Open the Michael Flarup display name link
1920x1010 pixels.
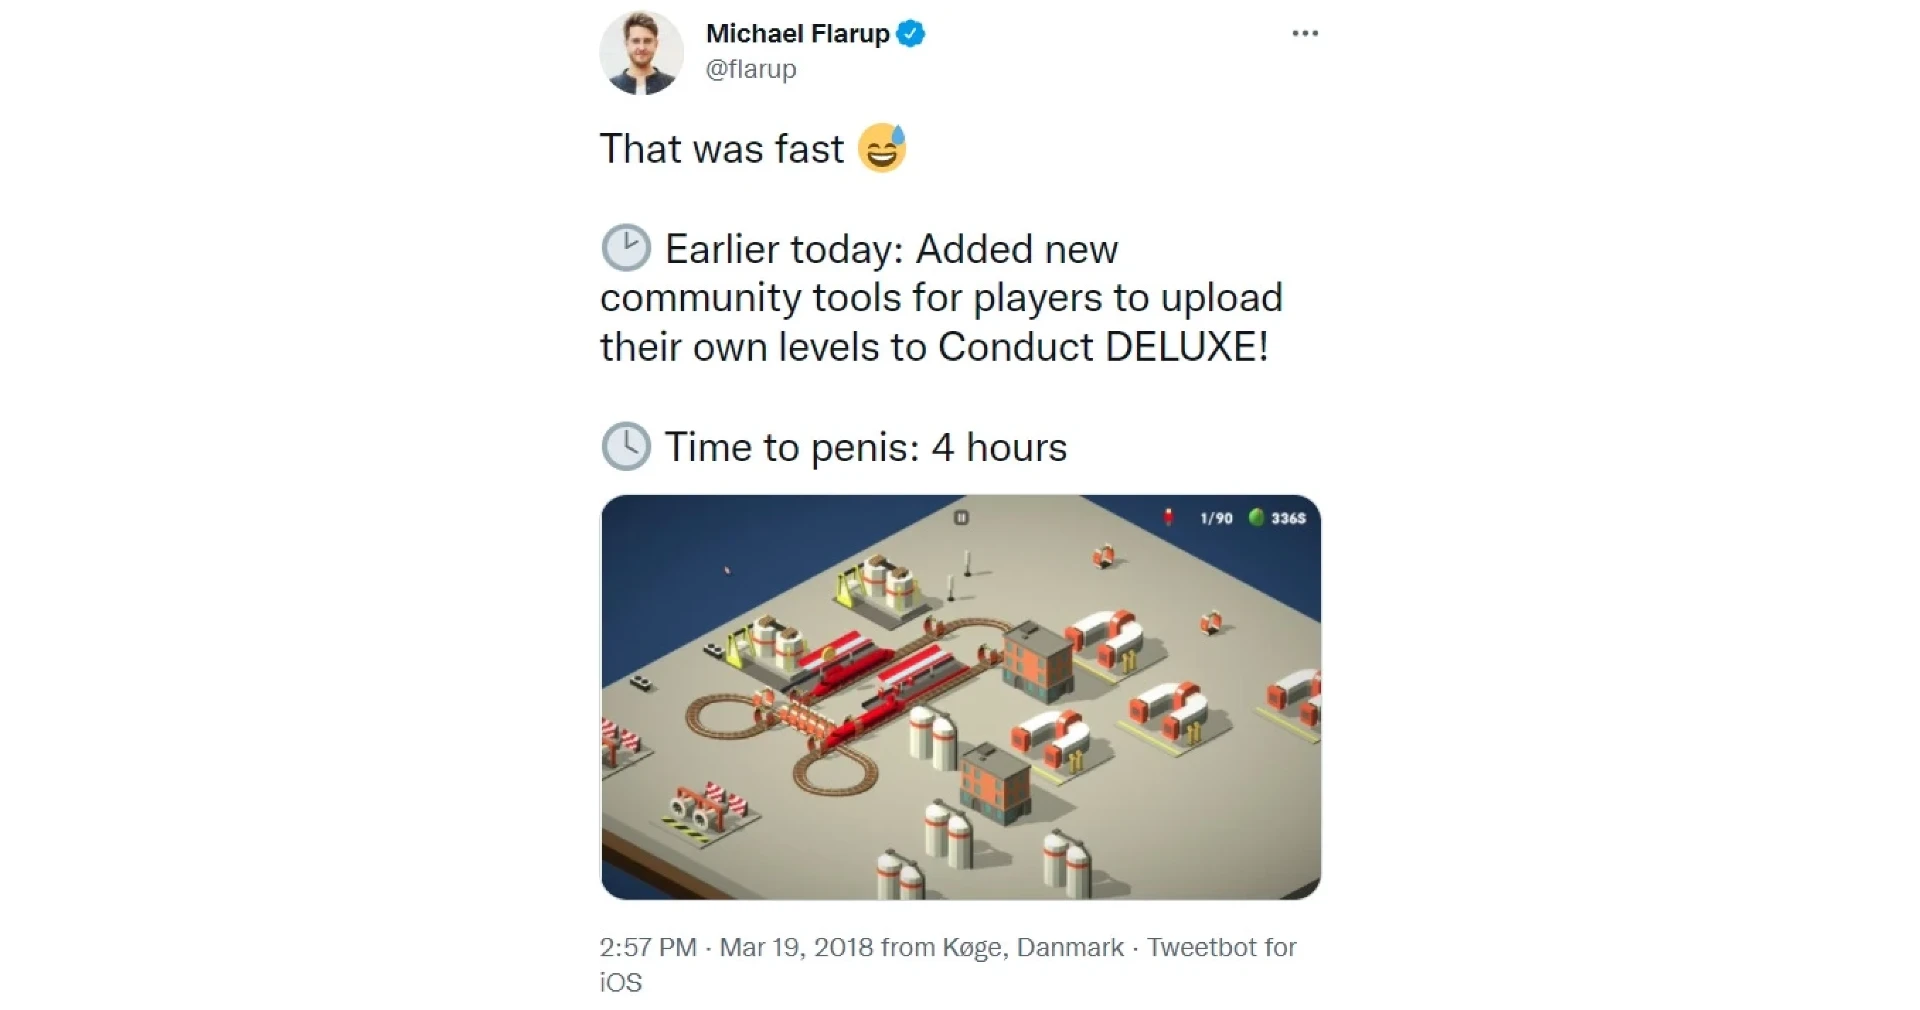(797, 34)
